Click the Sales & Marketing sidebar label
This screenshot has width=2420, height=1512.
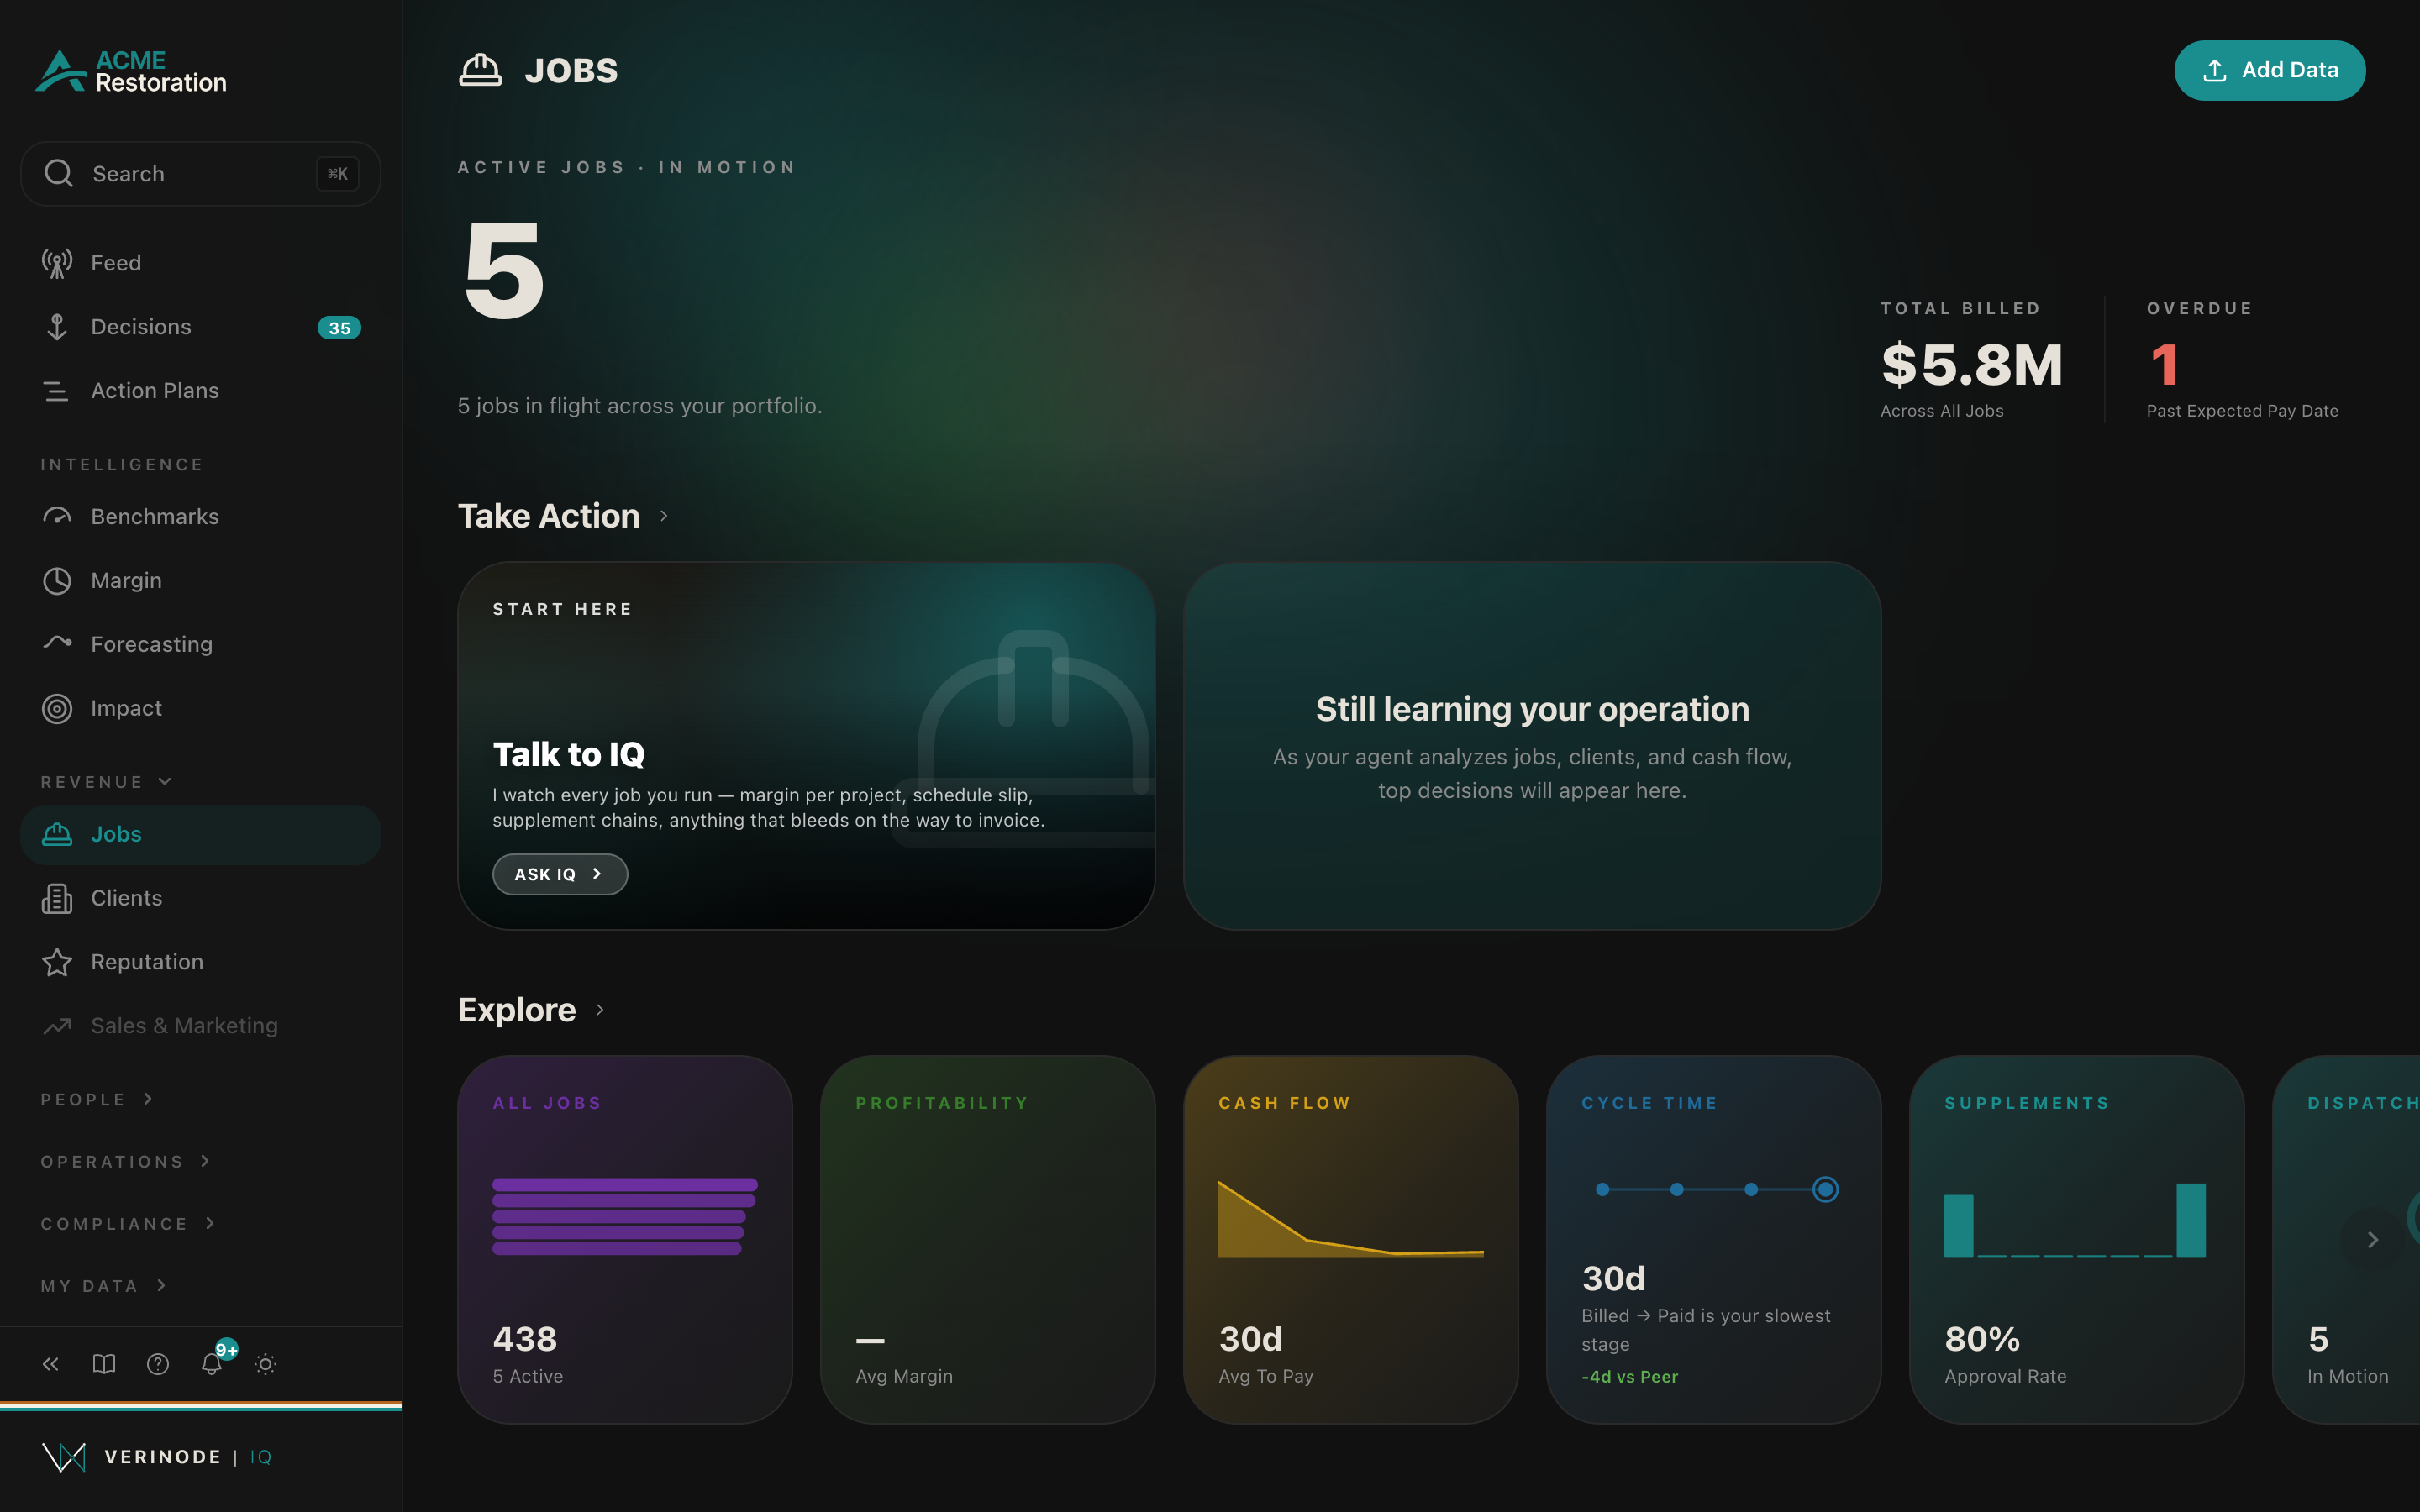[x=184, y=1026]
